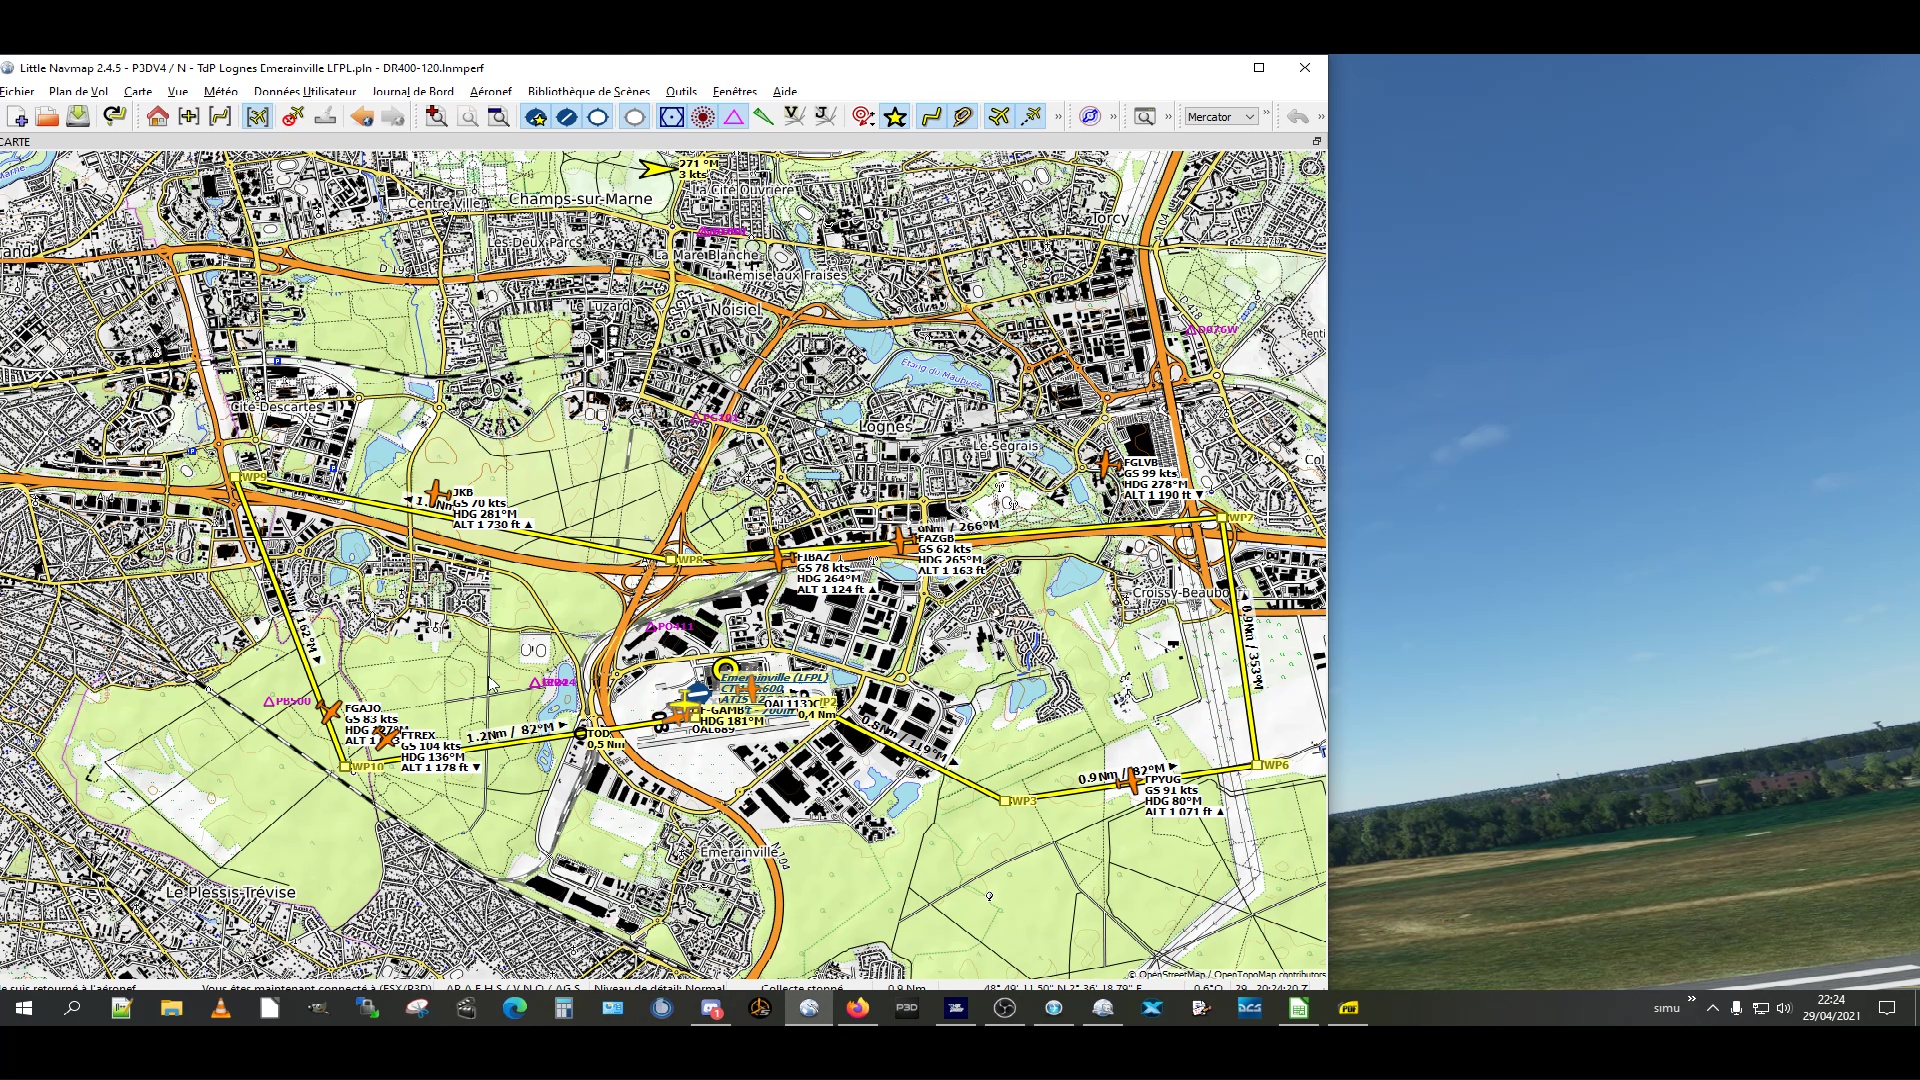Click the new flight plan icon
Viewport: 1920px width, 1080px height.
click(17, 117)
